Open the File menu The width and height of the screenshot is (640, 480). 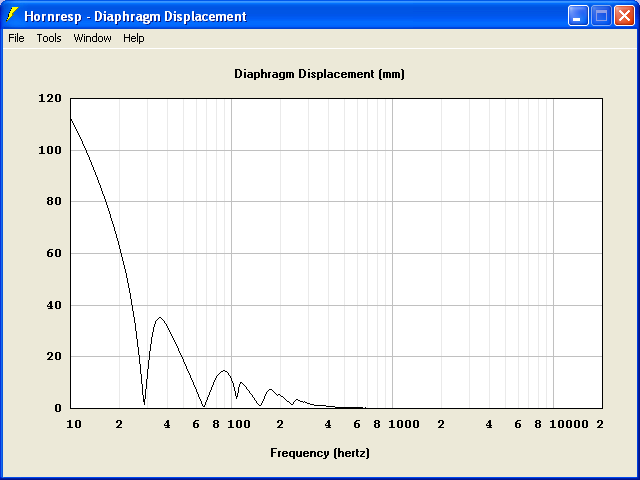click(x=16, y=38)
